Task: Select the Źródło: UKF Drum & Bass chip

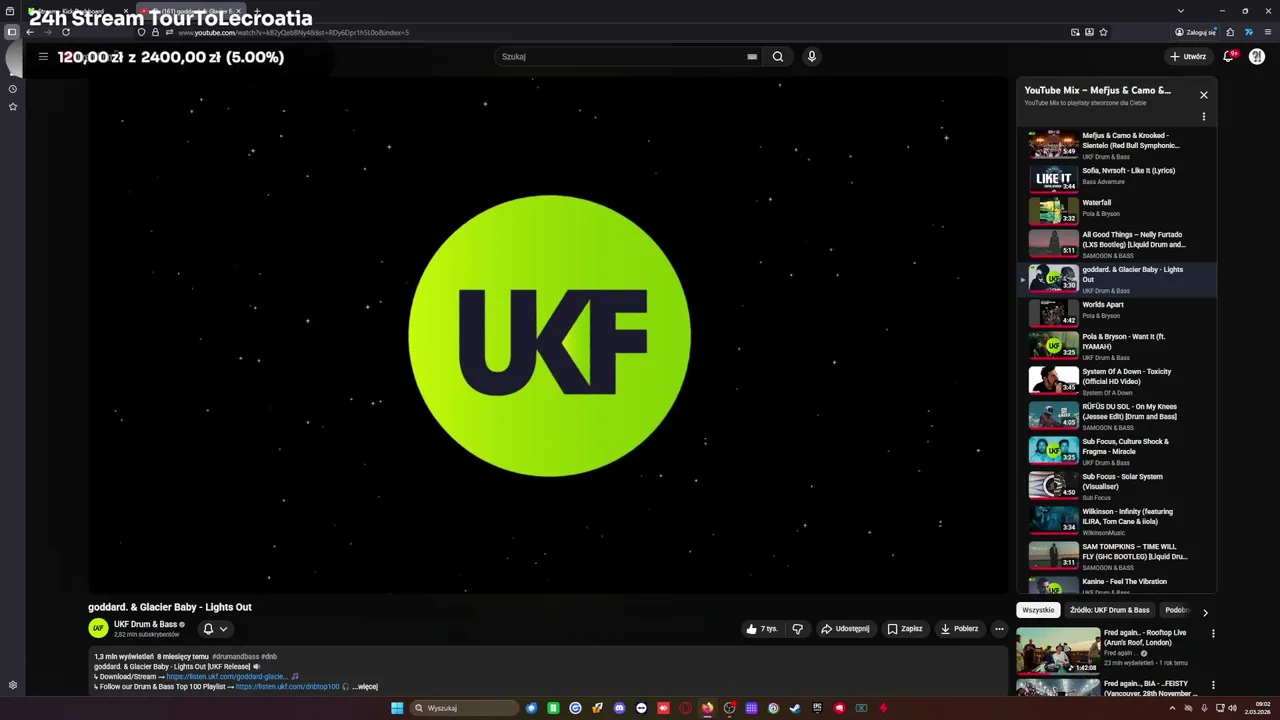Action: point(1110,610)
